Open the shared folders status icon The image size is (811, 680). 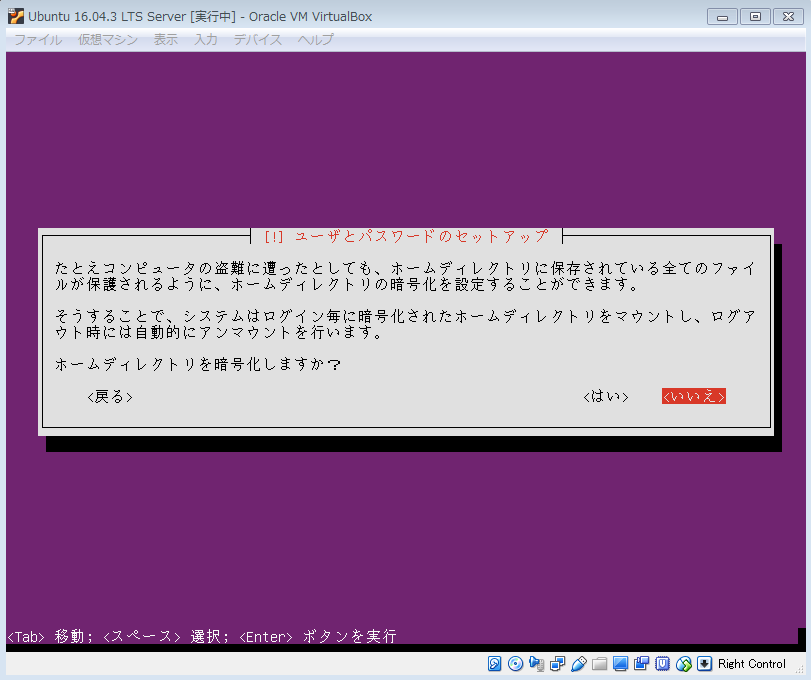pos(600,664)
